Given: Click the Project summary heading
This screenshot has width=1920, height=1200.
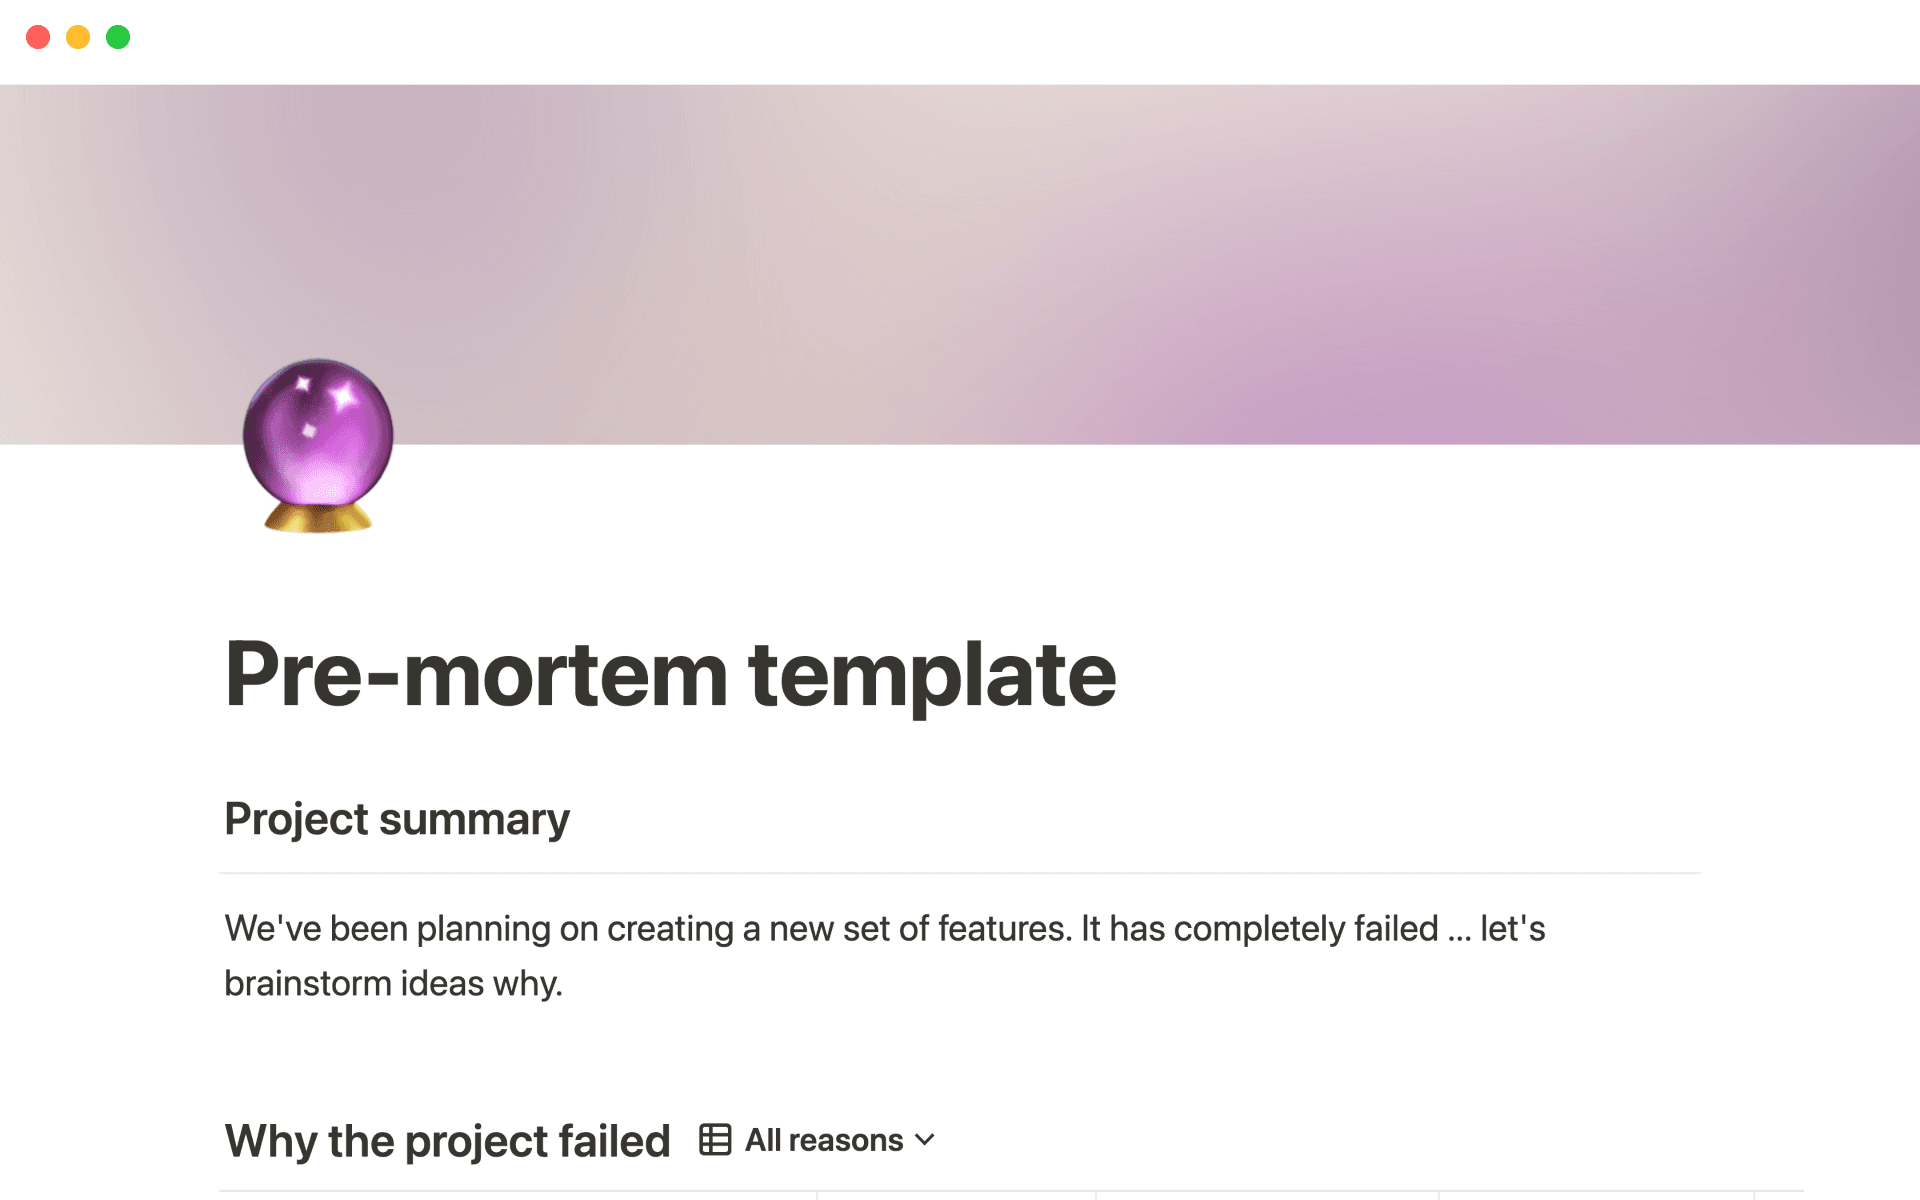Looking at the screenshot, I should (396, 818).
